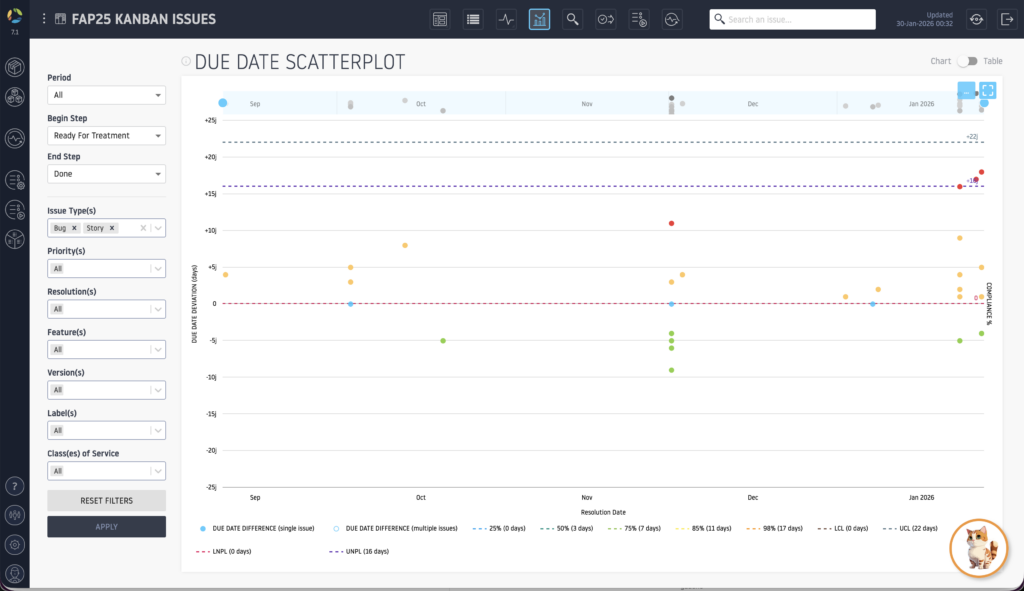1024x591 pixels.
Task: Open the Period dropdown
Action: click(x=106, y=95)
